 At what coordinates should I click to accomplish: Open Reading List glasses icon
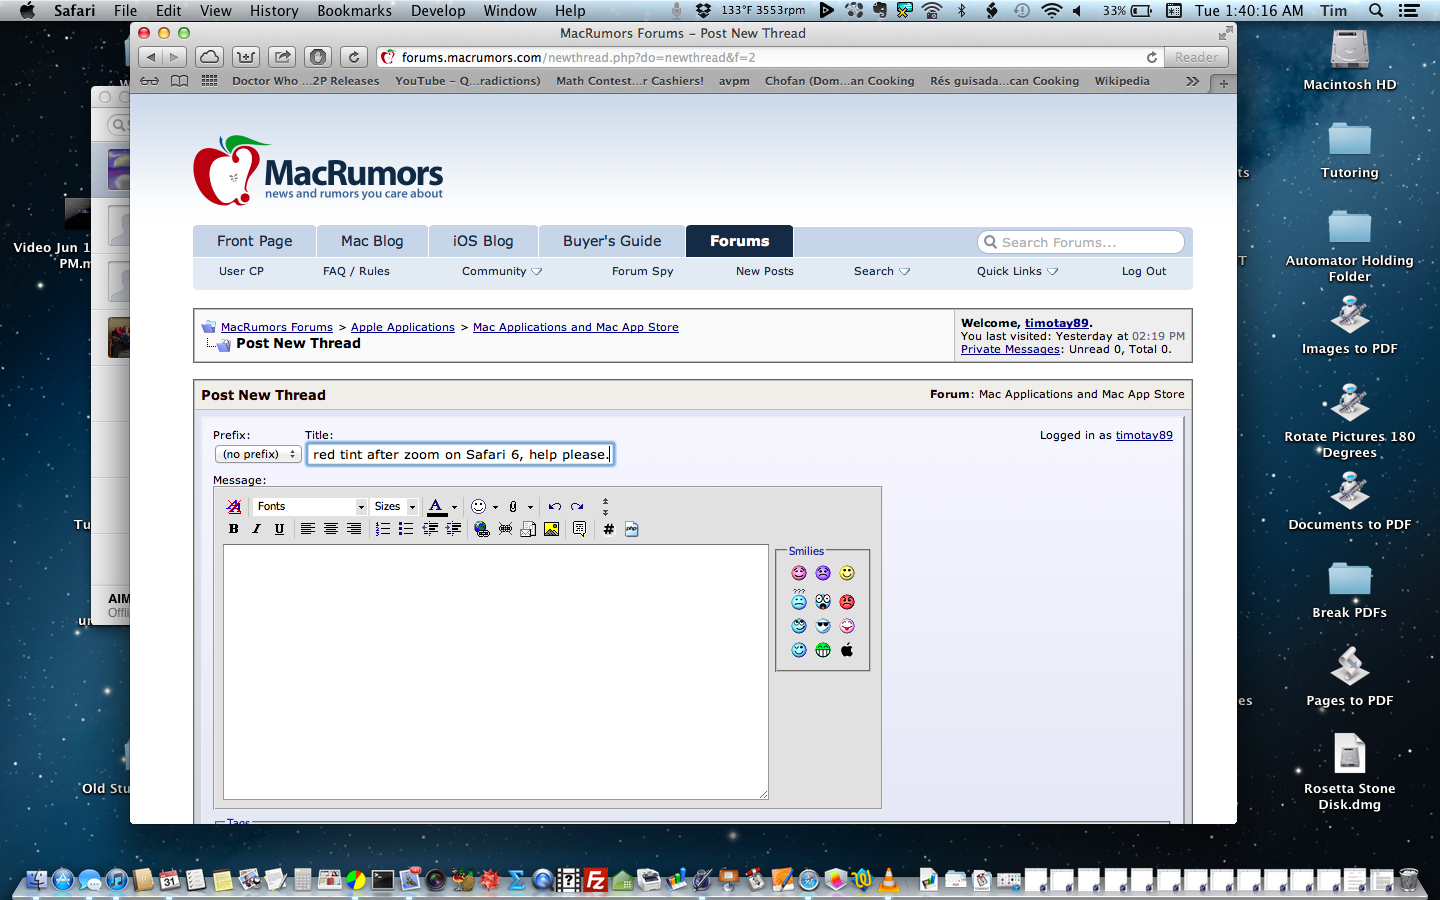click(x=149, y=81)
